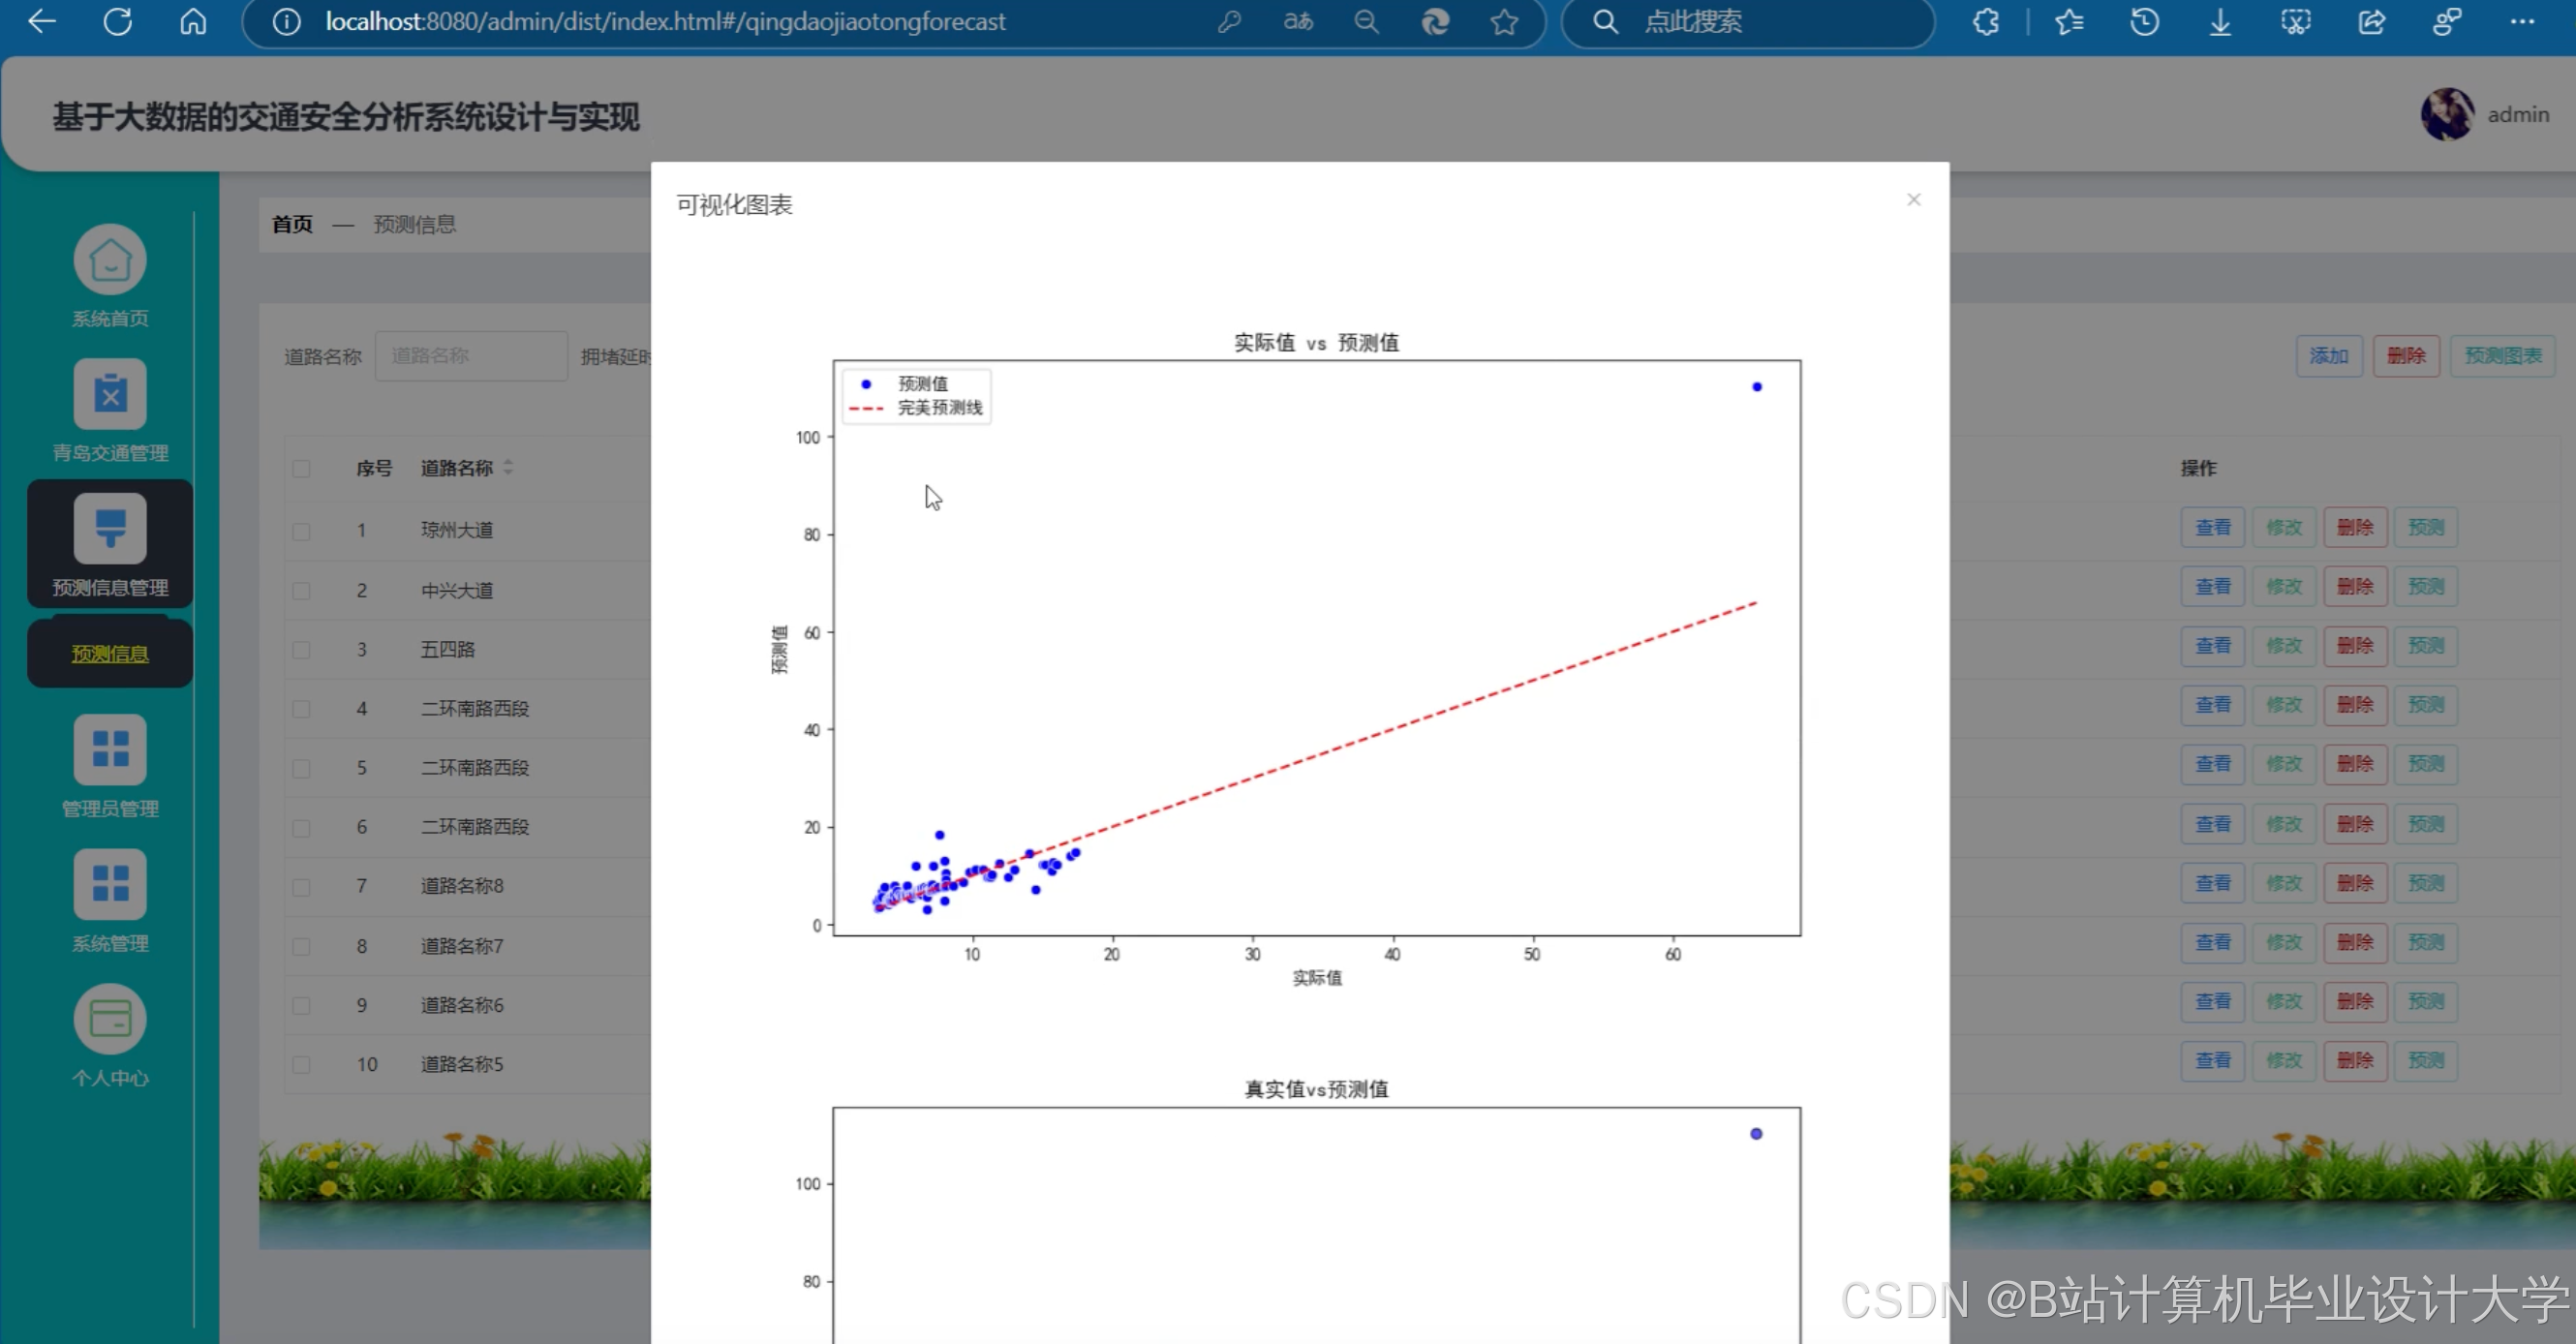2576x1344 pixels.
Task: Refresh the page with the reload icon
Action: 117,21
